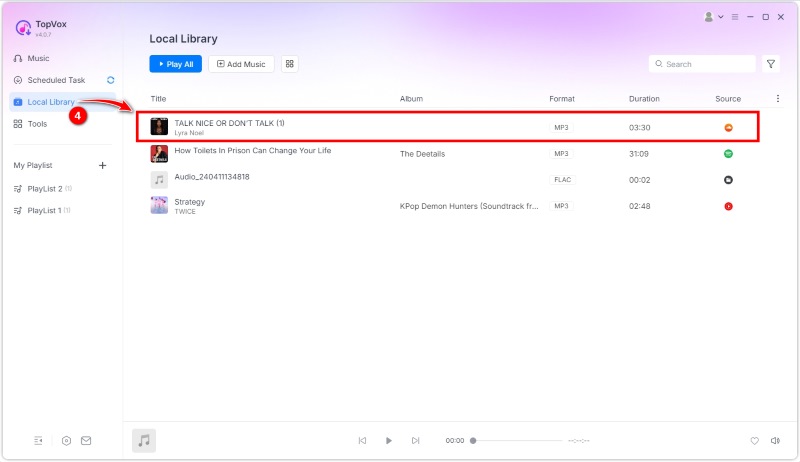Click the FLAC format badge
Screen dimensions: 800x462
pos(562,179)
